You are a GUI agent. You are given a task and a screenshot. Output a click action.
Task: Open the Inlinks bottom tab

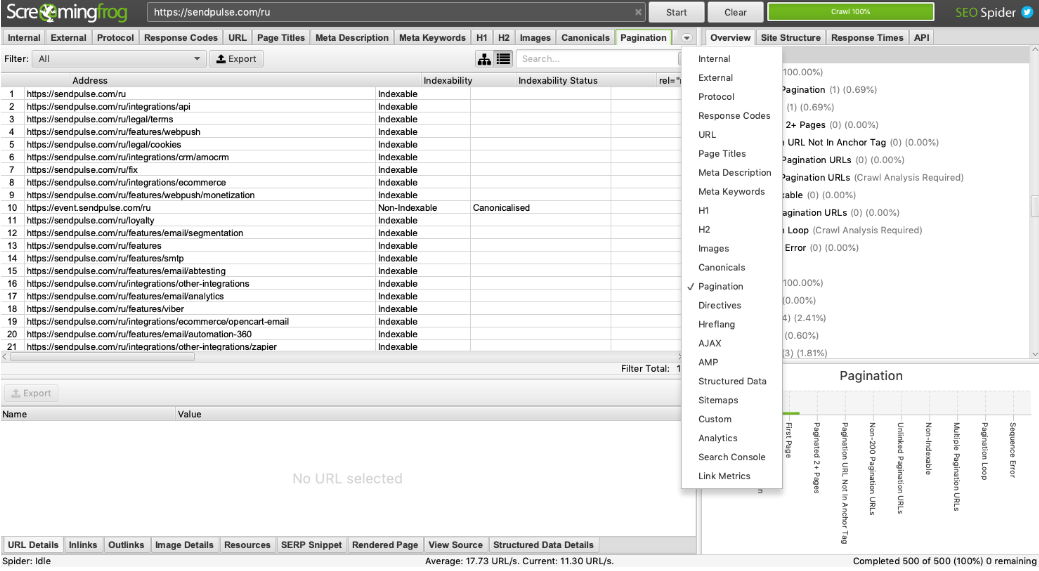point(83,545)
